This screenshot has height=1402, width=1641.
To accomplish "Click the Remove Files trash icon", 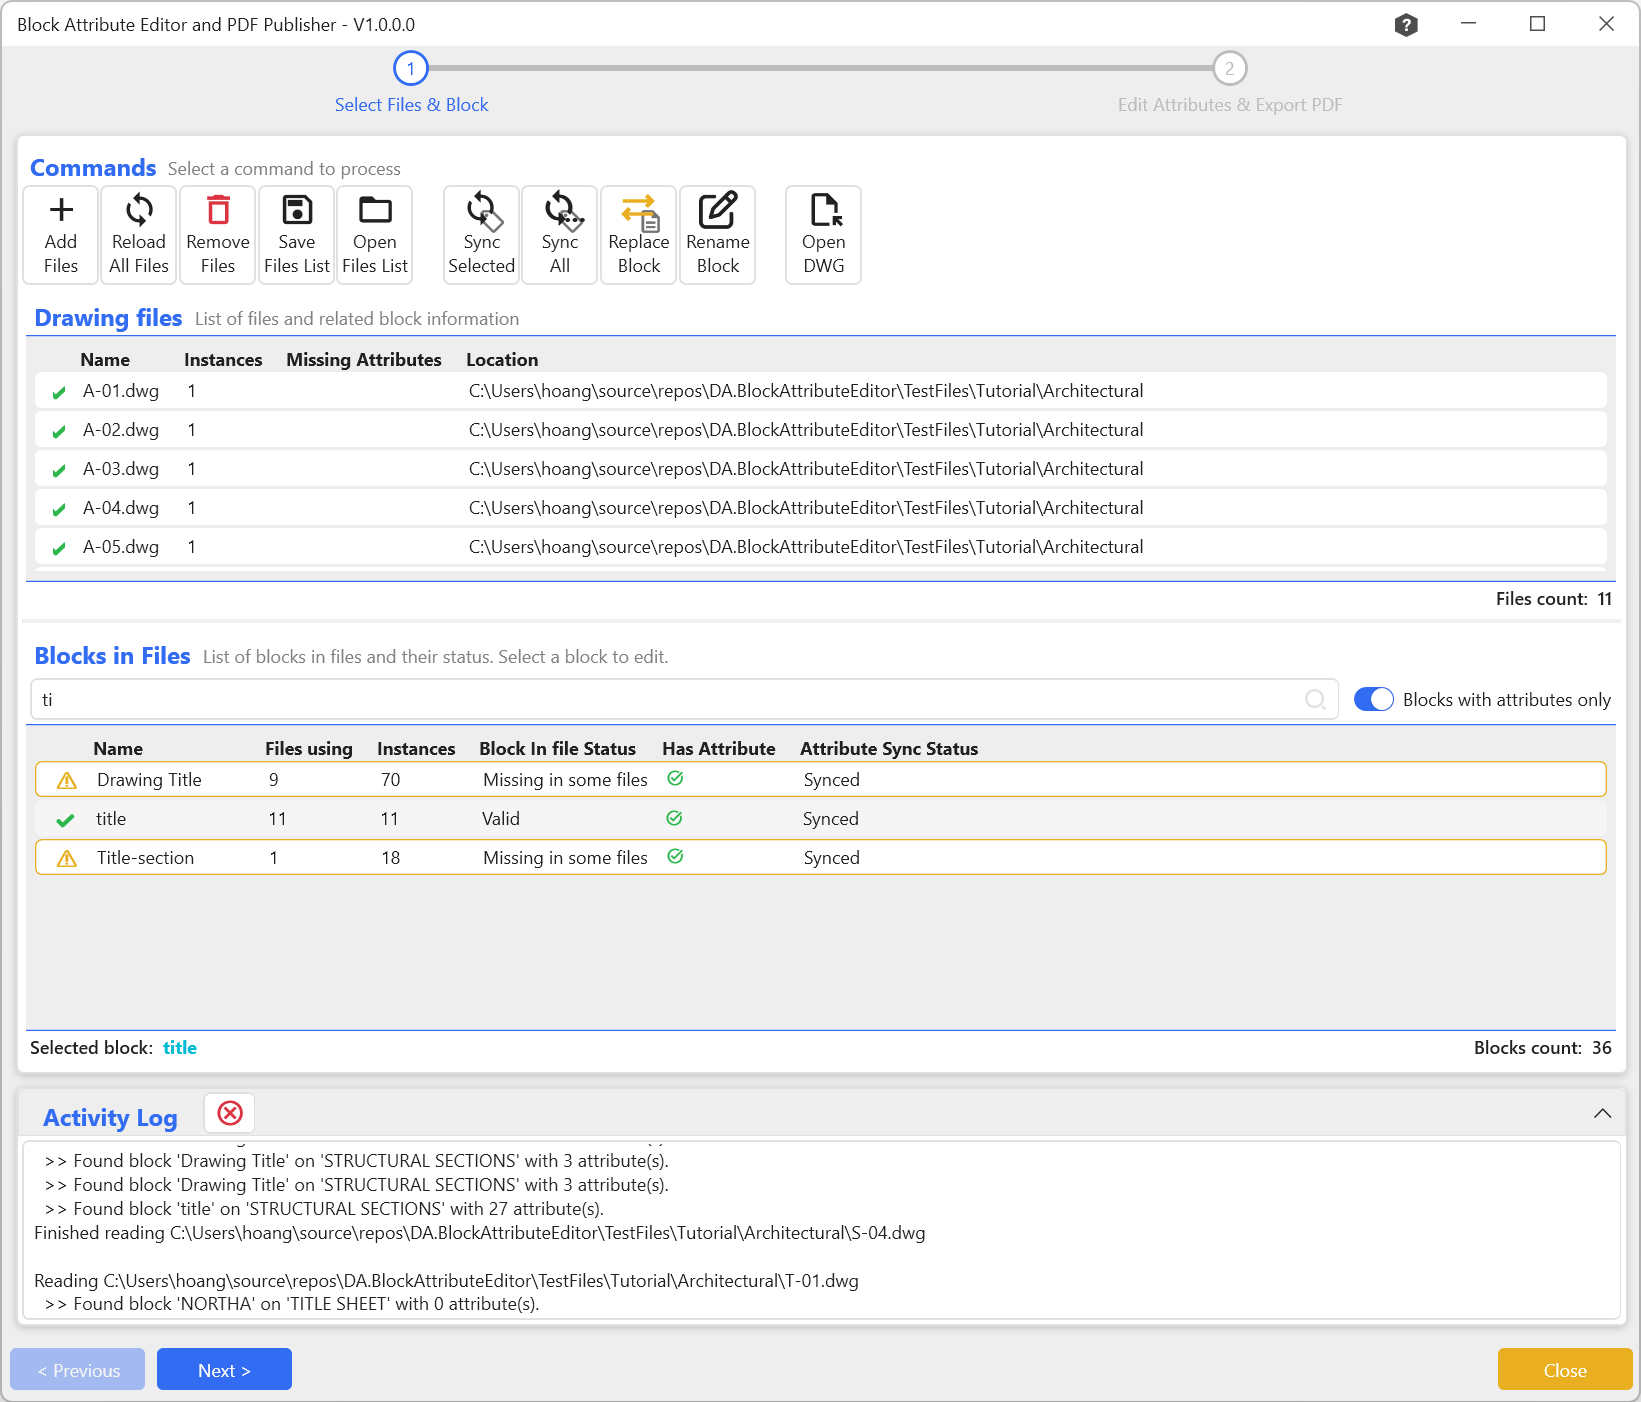I will 218,211.
